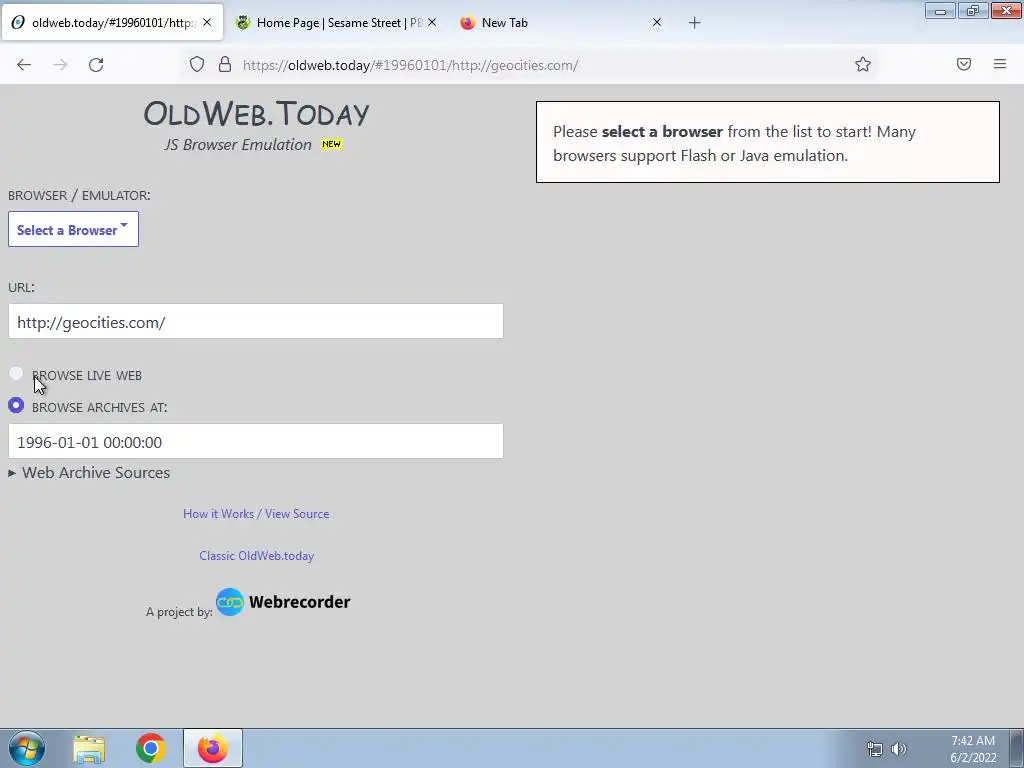Expand Web Archive Sources
Viewport: 1024px width, 768px height.
click(x=89, y=473)
